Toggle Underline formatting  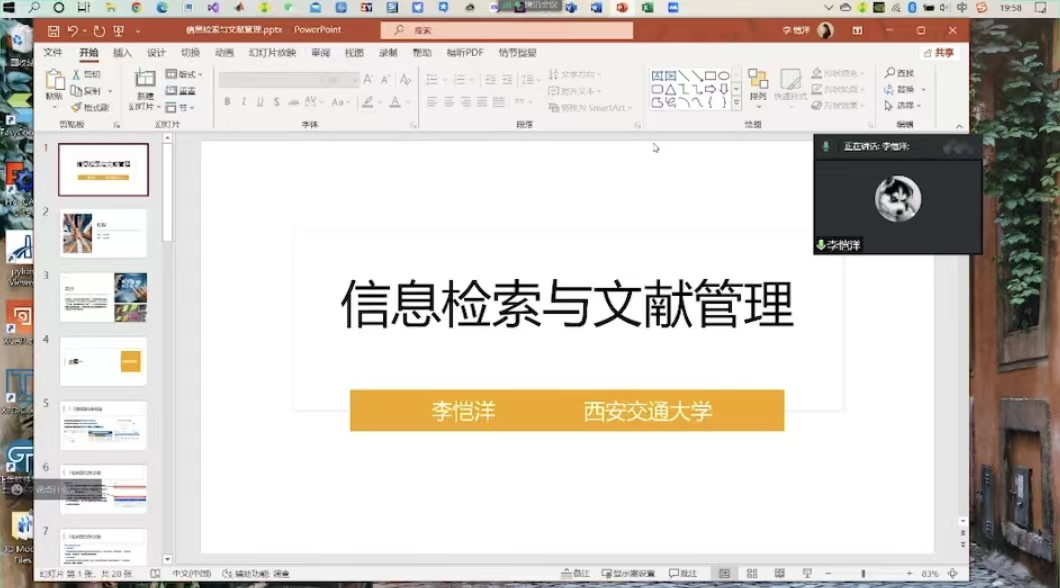pyautogui.click(x=260, y=102)
